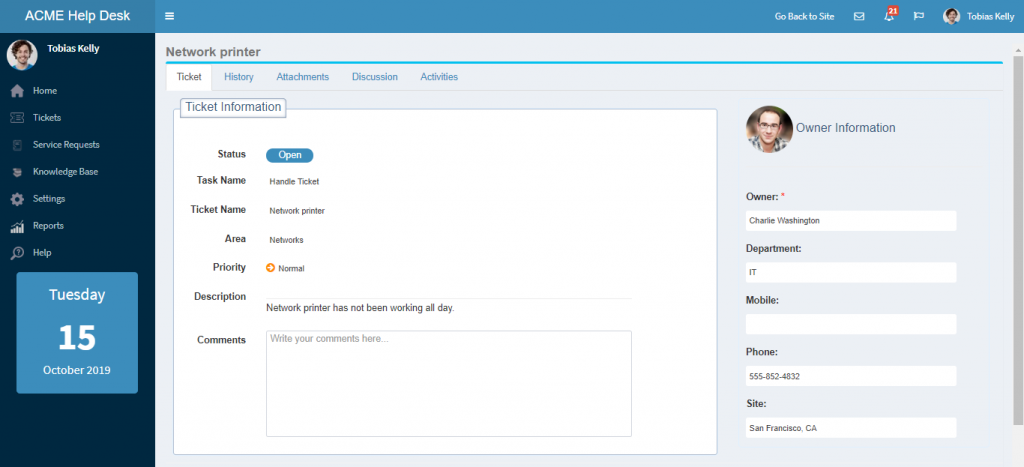Click the Owner field Charlie Washington
This screenshot has width=1024, height=467.
[851, 221]
